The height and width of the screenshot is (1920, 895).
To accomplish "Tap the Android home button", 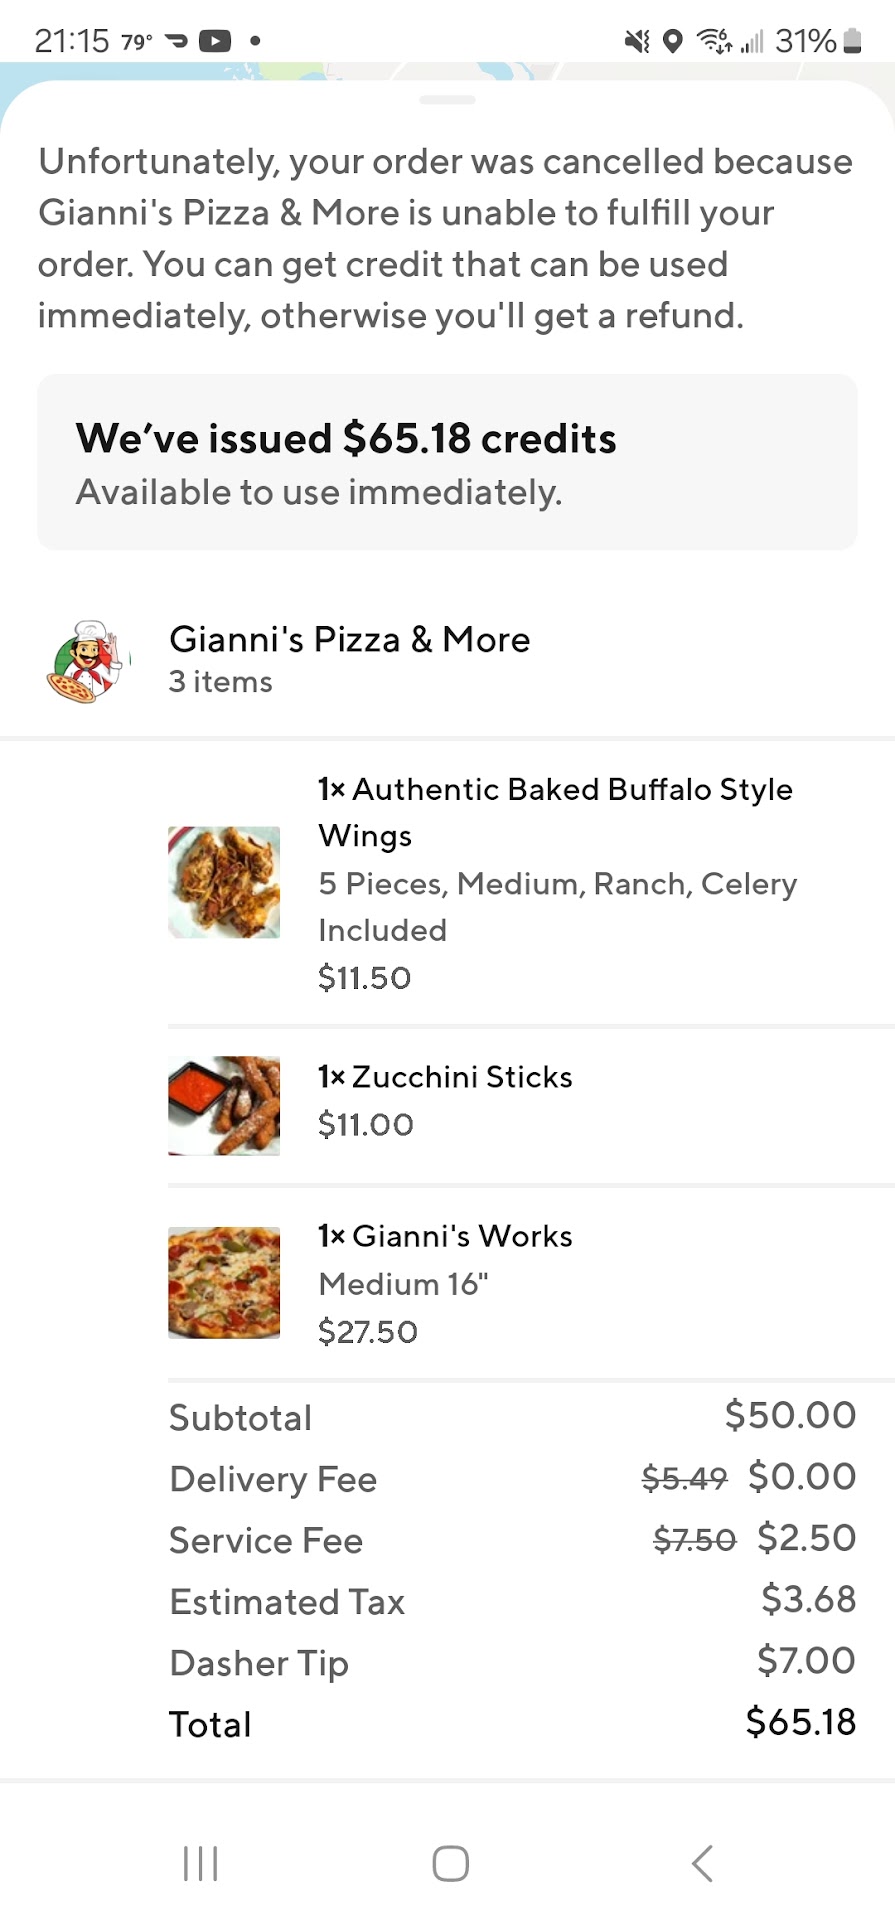I will pyautogui.click(x=450, y=1863).
